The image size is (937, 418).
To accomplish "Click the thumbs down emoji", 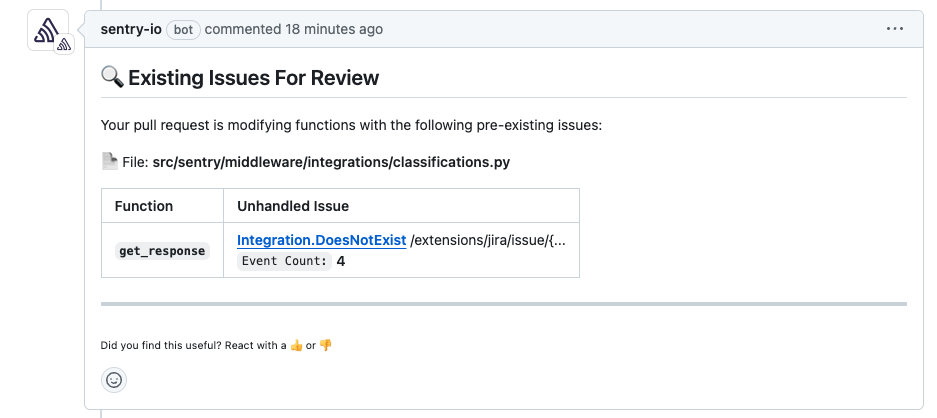I will (x=325, y=346).
